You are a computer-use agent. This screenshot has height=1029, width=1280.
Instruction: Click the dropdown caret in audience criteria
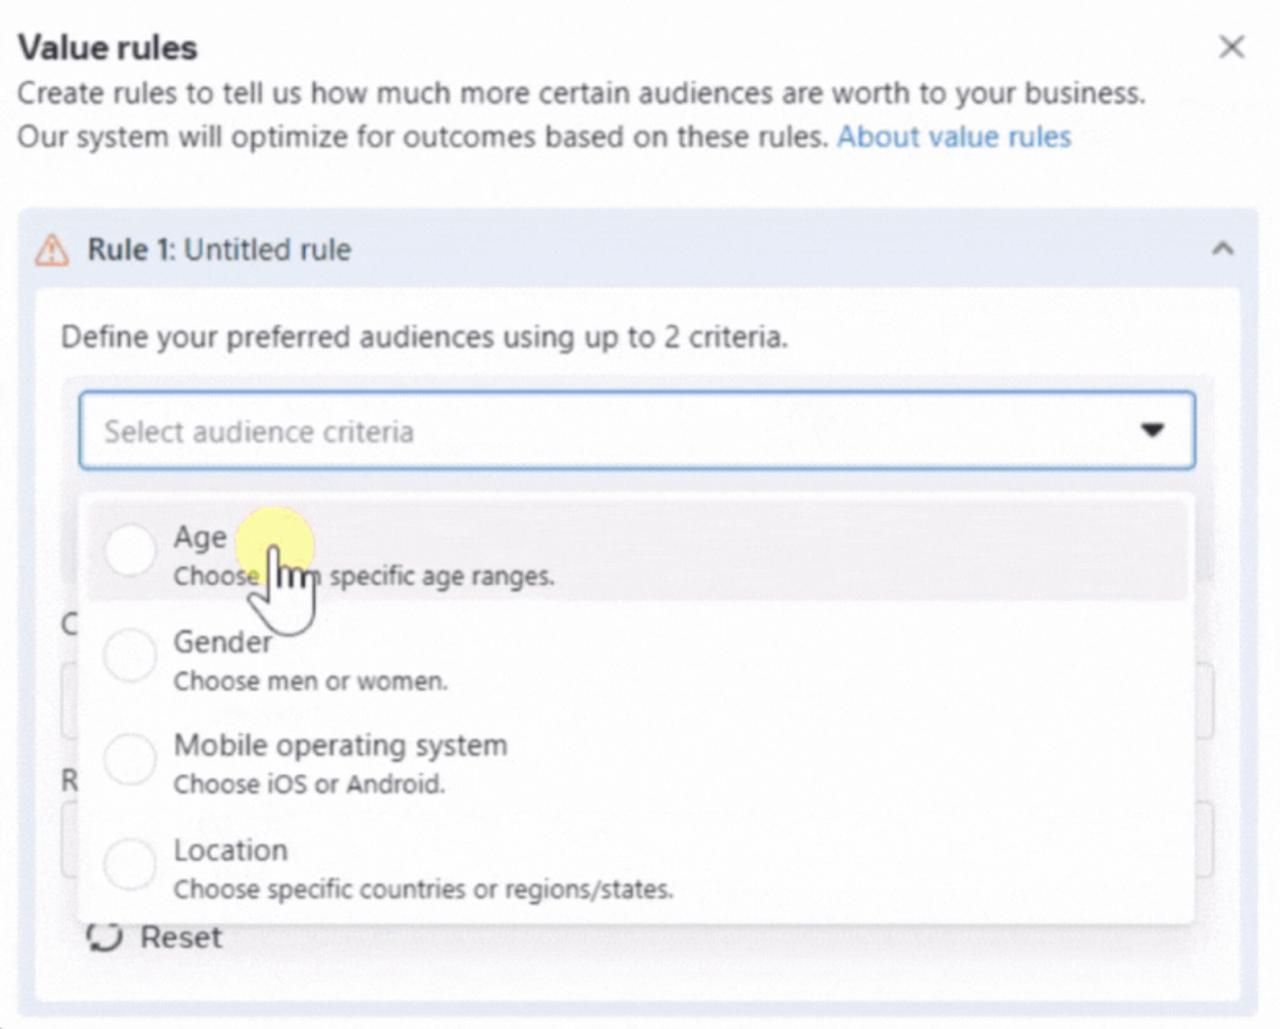pyautogui.click(x=1152, y=430)
